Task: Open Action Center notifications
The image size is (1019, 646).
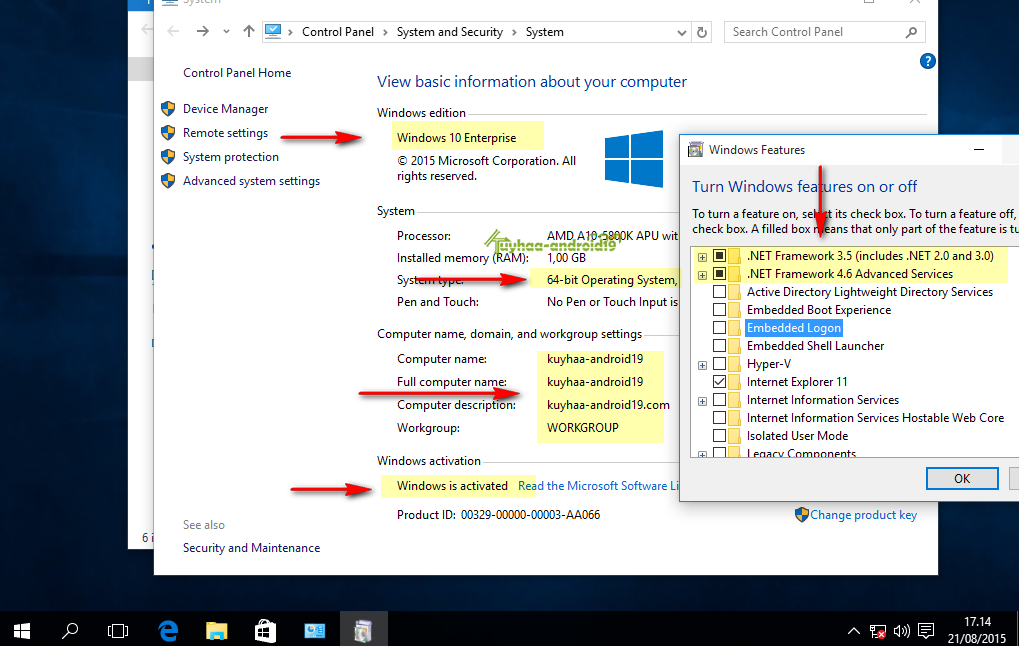Action: 925,630
